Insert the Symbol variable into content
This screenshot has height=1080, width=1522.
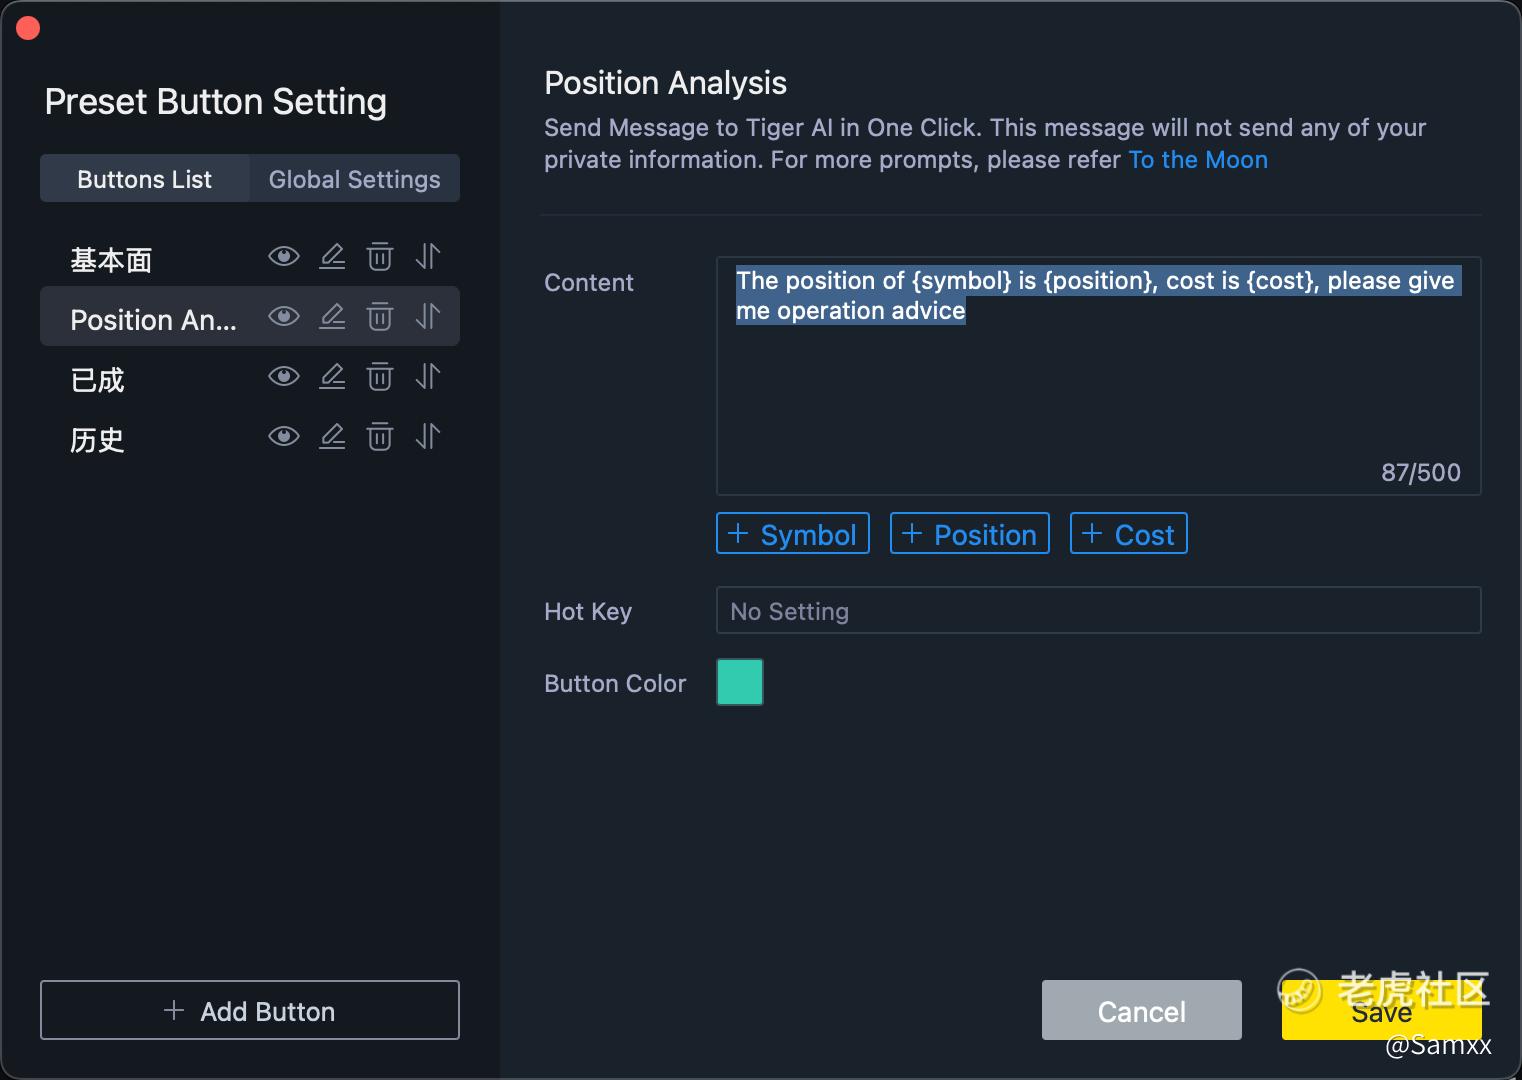click(793, 534)
